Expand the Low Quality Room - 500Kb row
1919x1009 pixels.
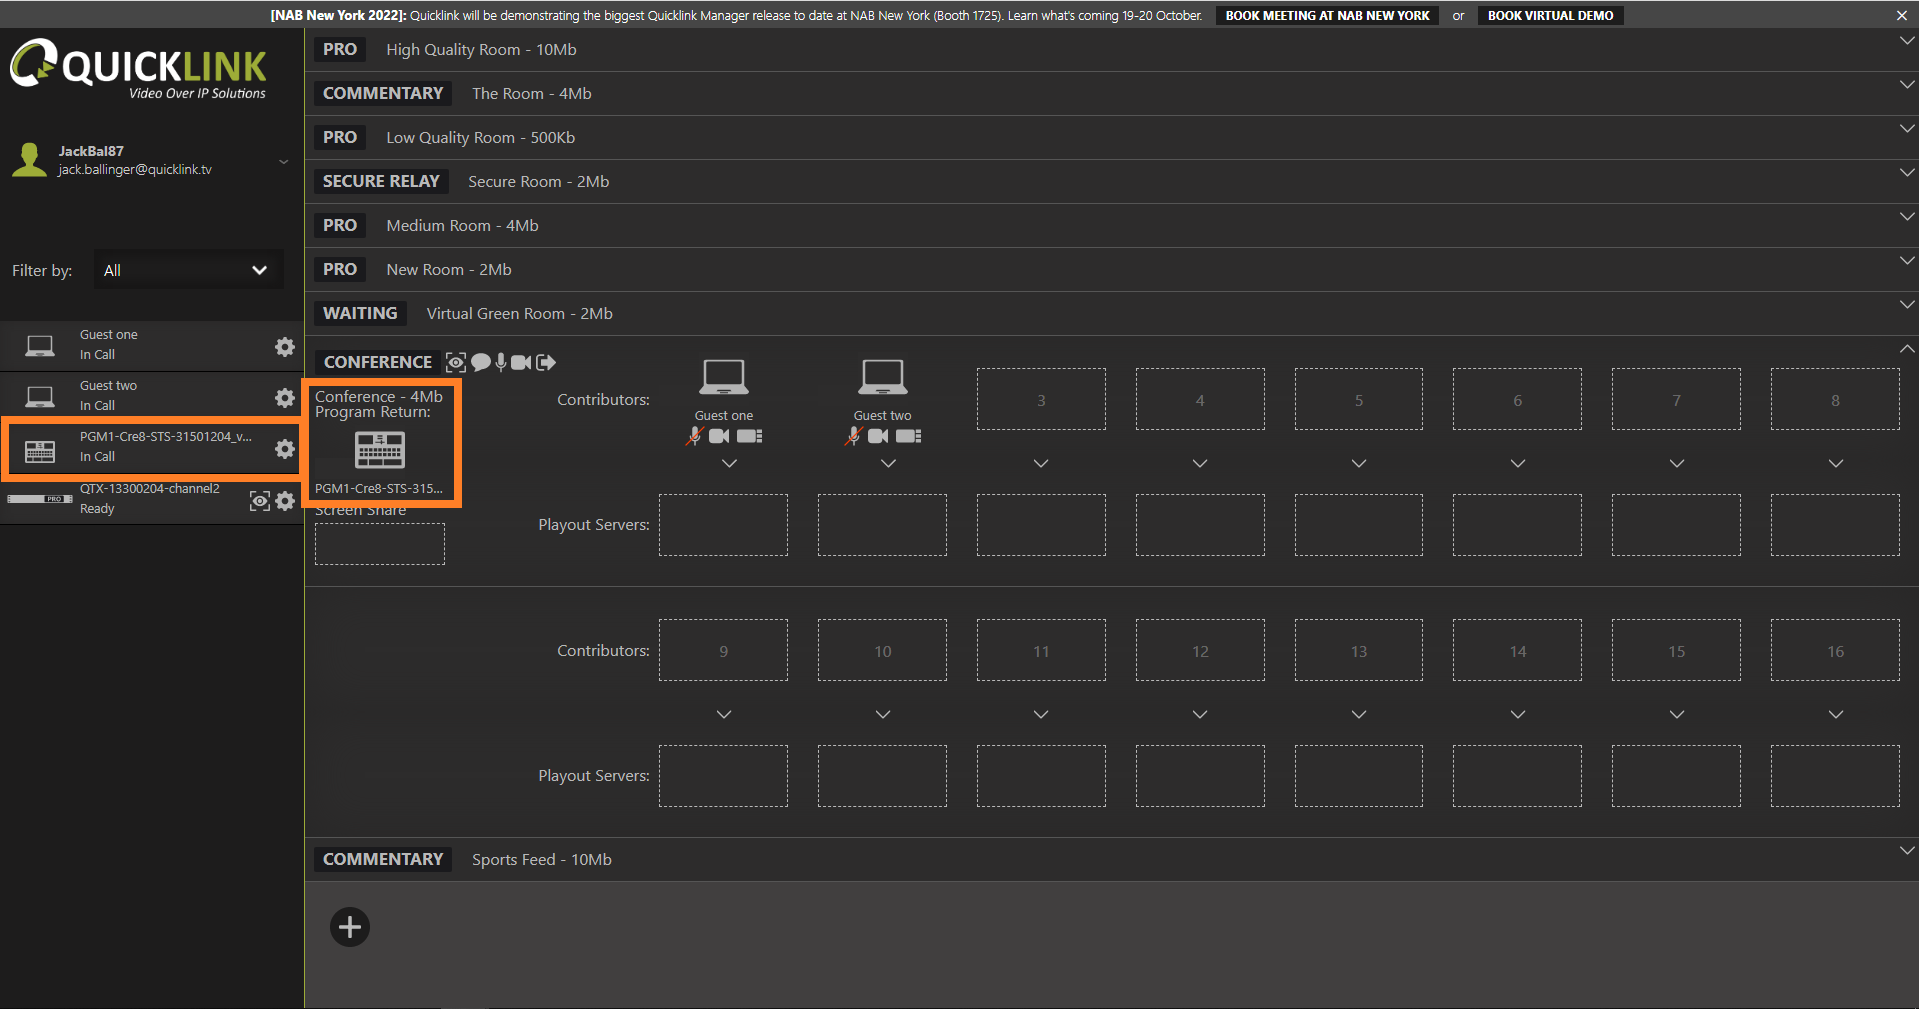1906,129
